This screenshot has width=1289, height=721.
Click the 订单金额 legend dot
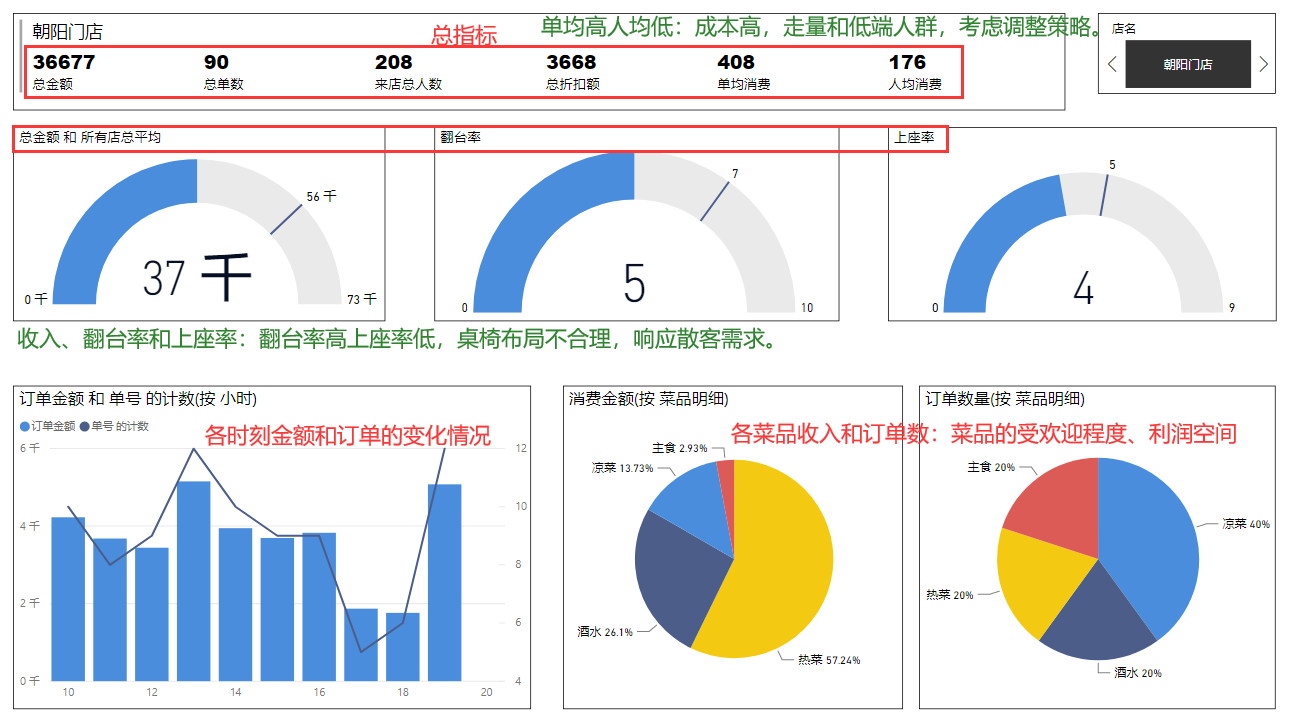25,426
